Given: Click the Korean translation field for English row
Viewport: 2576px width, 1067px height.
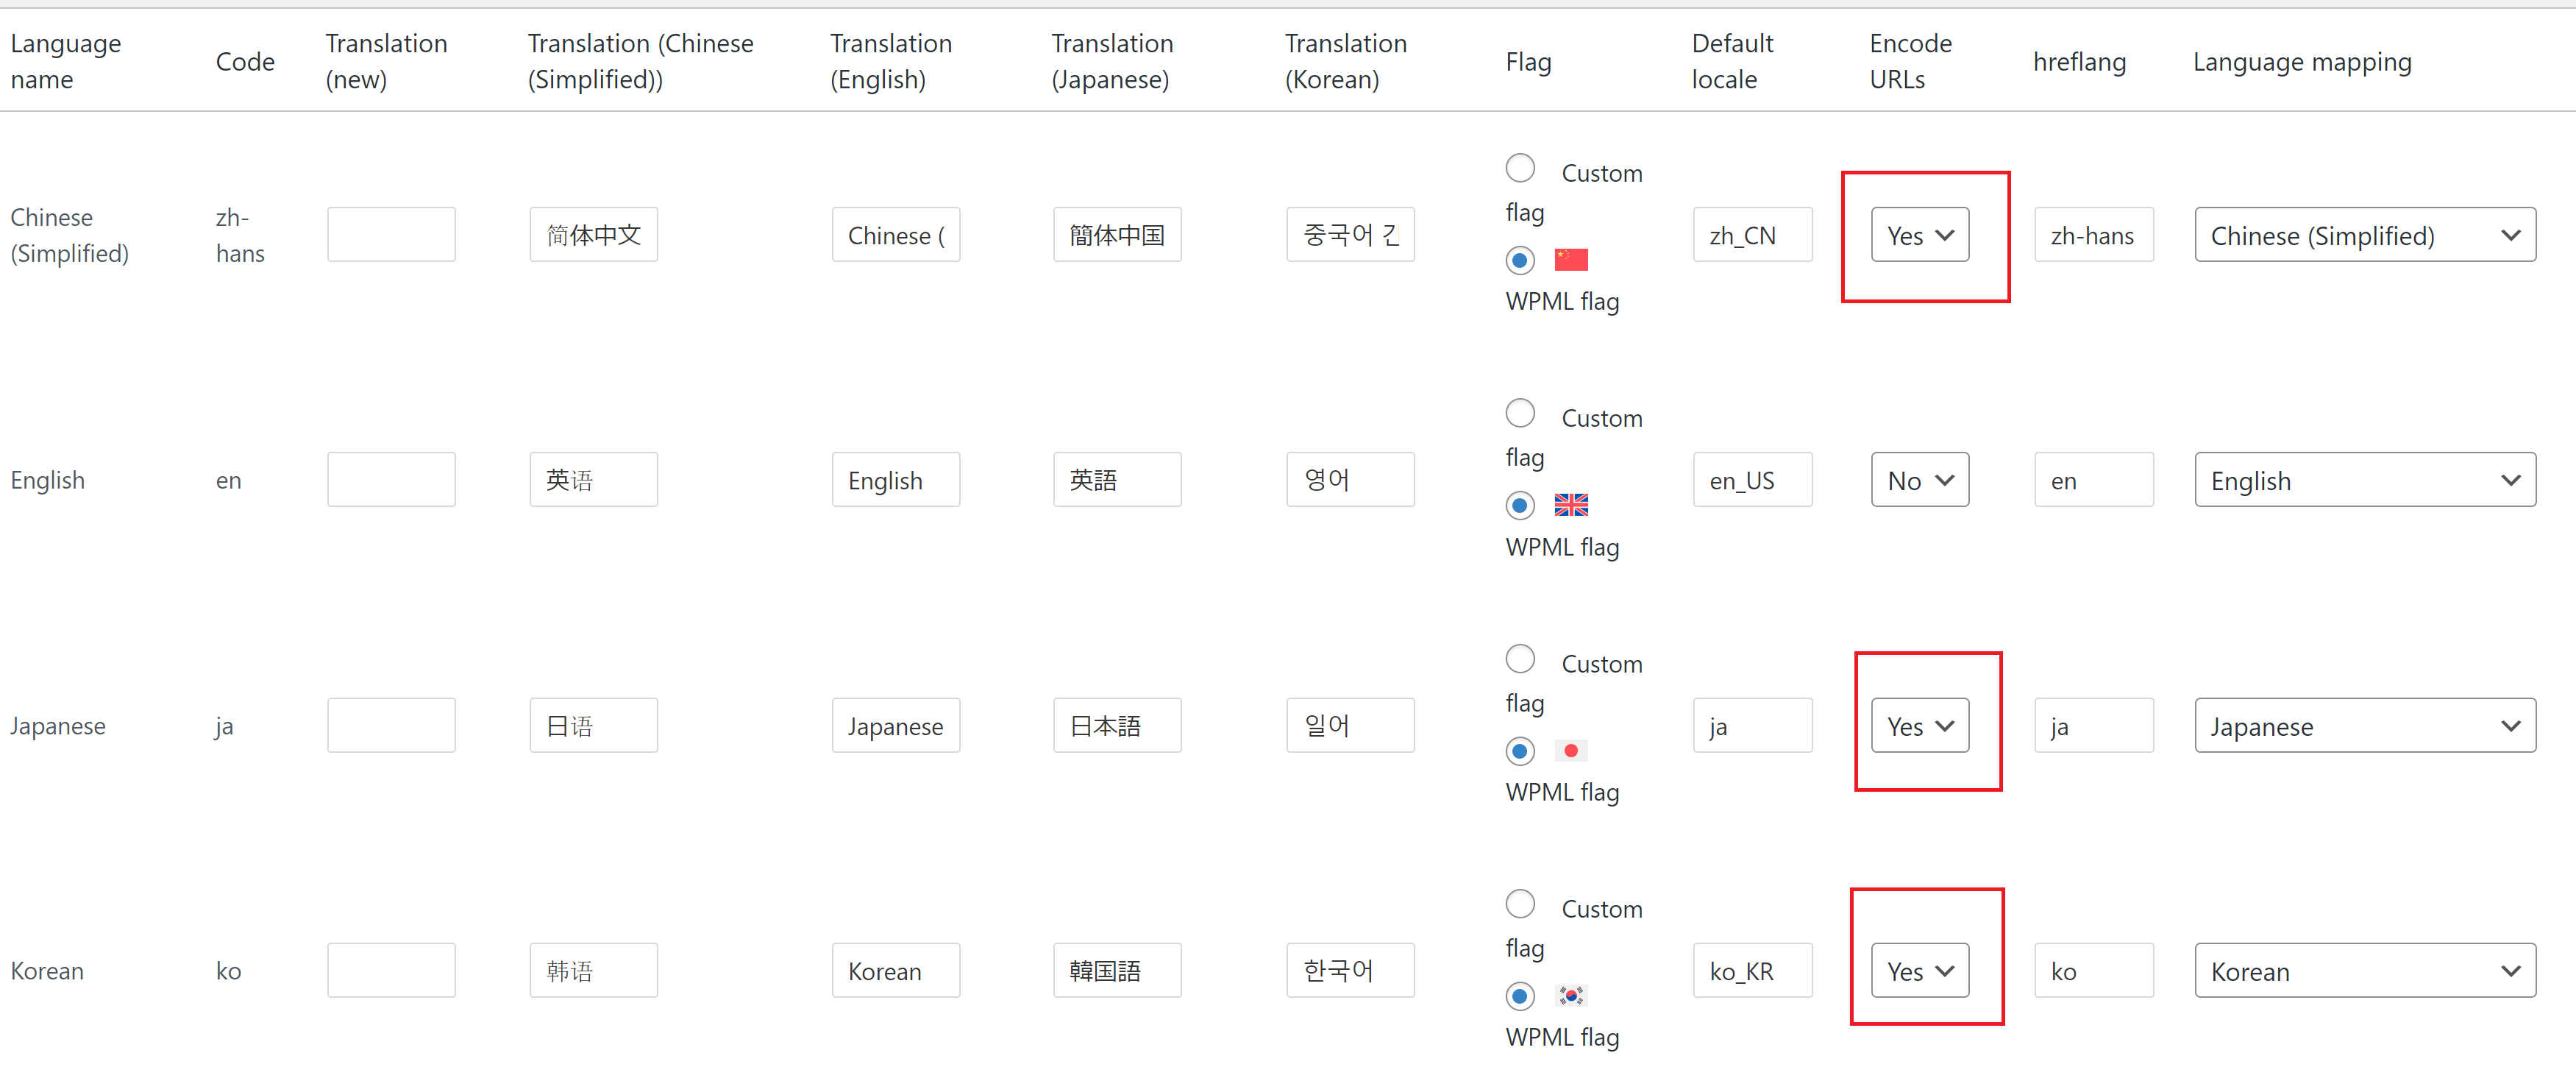Looking at the screenshot, I should tap(1350, 480).
